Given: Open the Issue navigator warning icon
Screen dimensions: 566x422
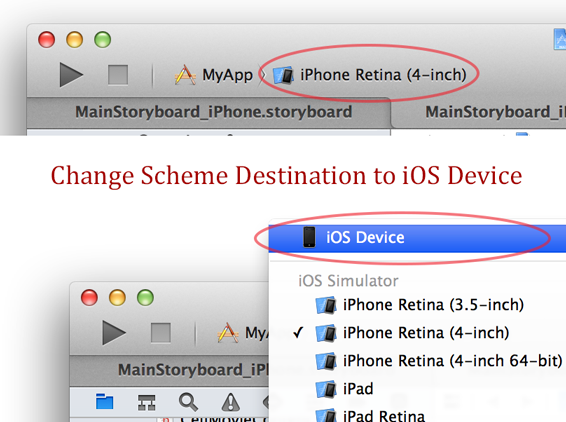Looking at the screenshot, I should coord(230,402).
